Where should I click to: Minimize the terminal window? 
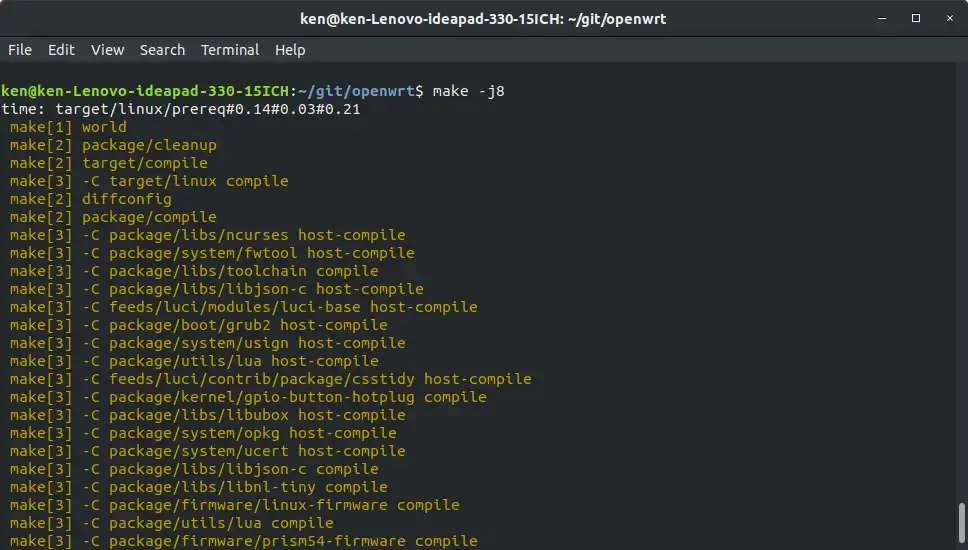[882, 19]
